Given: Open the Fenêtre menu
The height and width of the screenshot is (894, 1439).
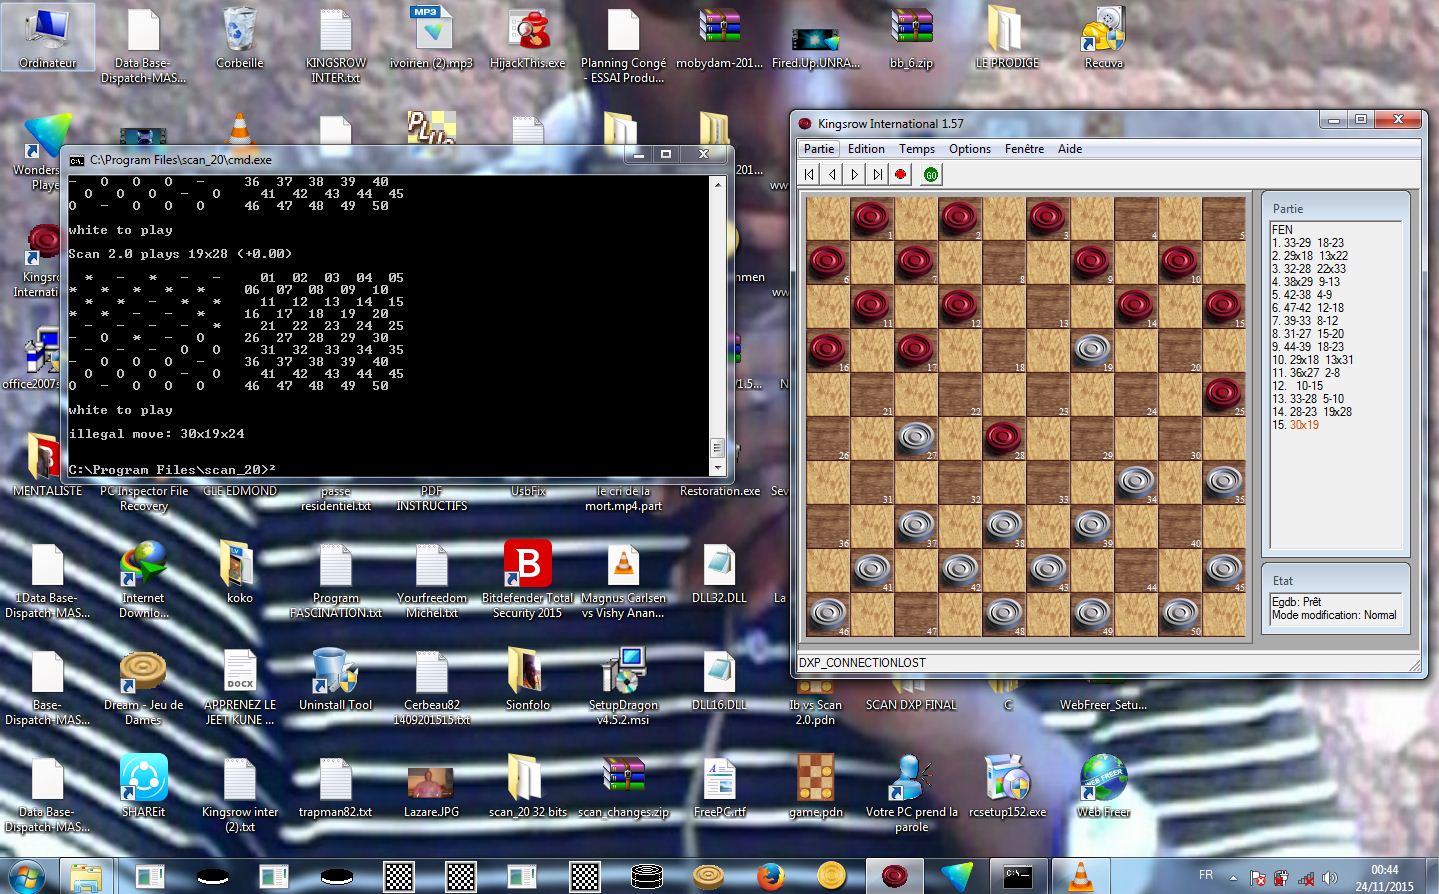Looking at the screenshot, I should click(x=1024, y=148).
